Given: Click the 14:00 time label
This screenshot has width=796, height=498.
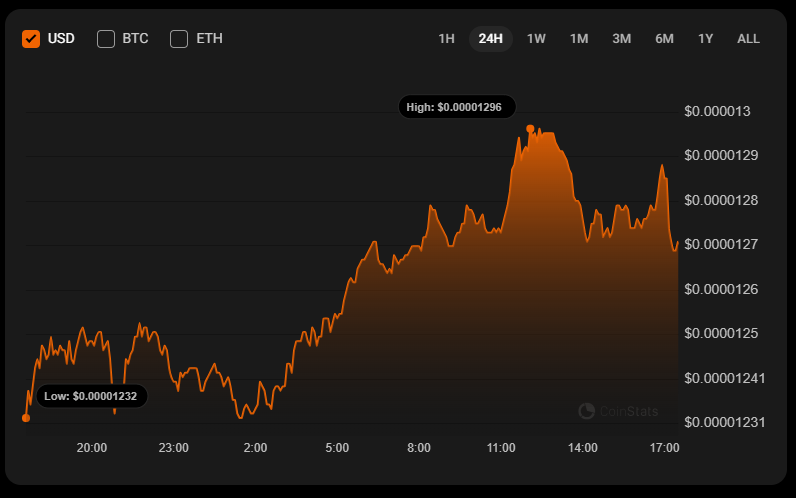Looking at the screenshot, I should click(583, 448).
